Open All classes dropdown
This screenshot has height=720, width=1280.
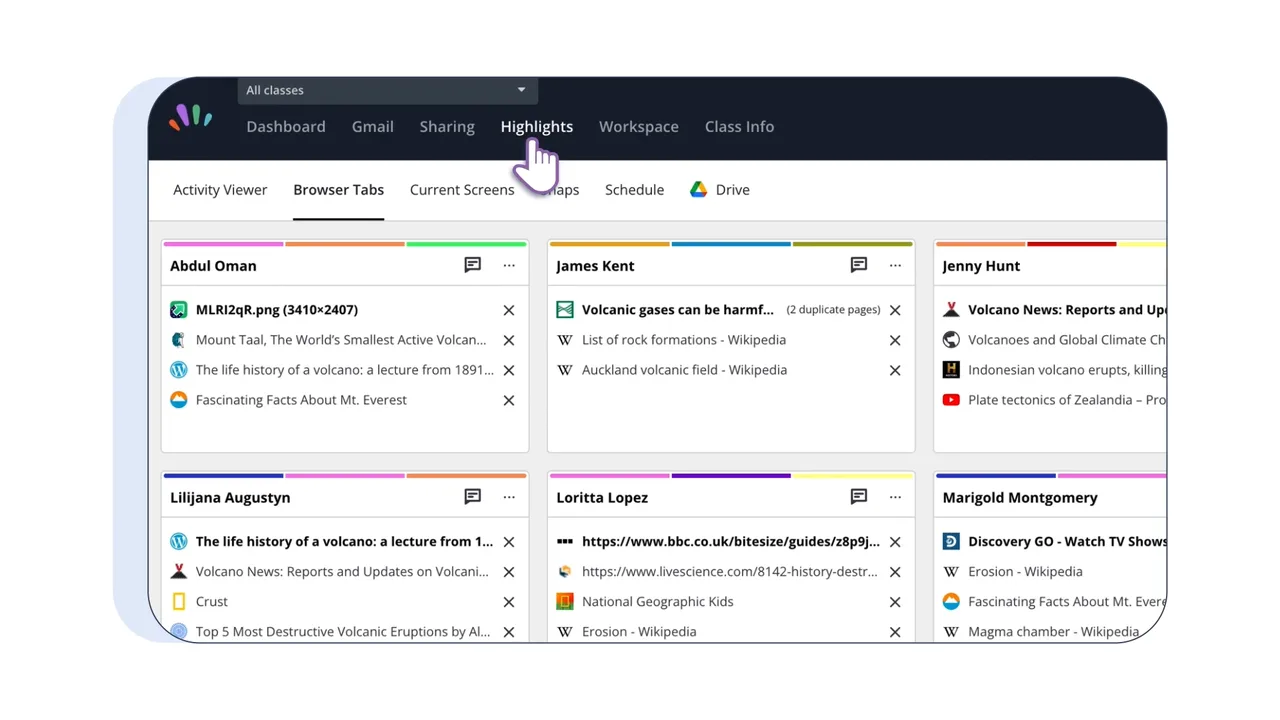(387, 90)
